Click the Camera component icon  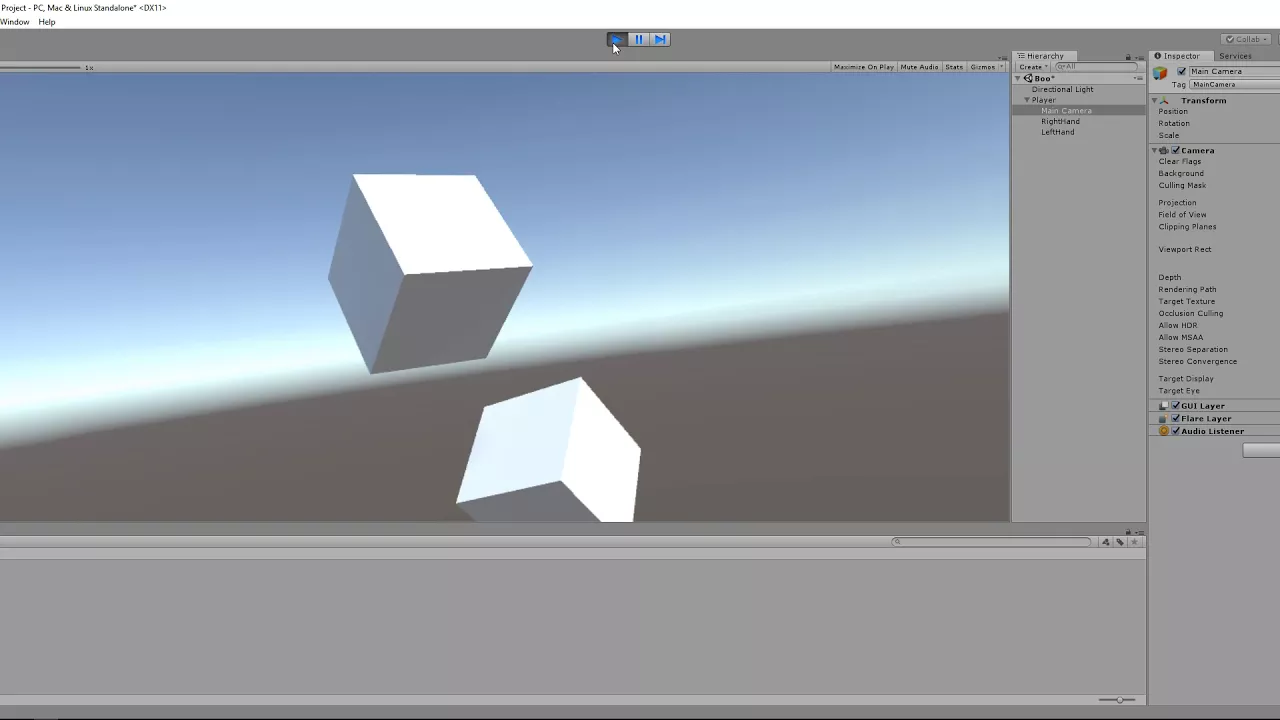pos(1164,151)
